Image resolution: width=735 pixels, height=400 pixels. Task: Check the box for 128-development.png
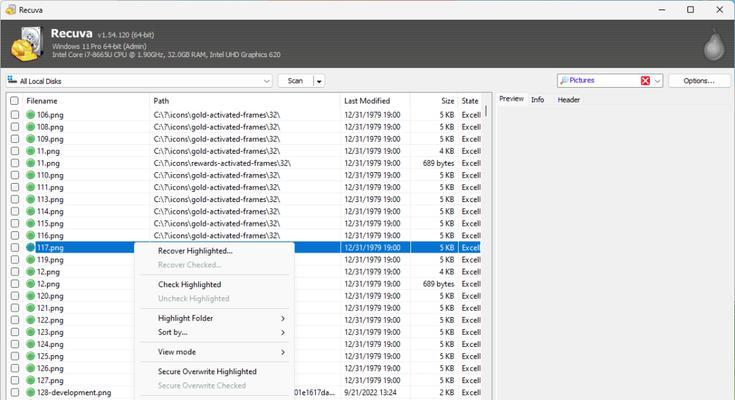point(15,392)
